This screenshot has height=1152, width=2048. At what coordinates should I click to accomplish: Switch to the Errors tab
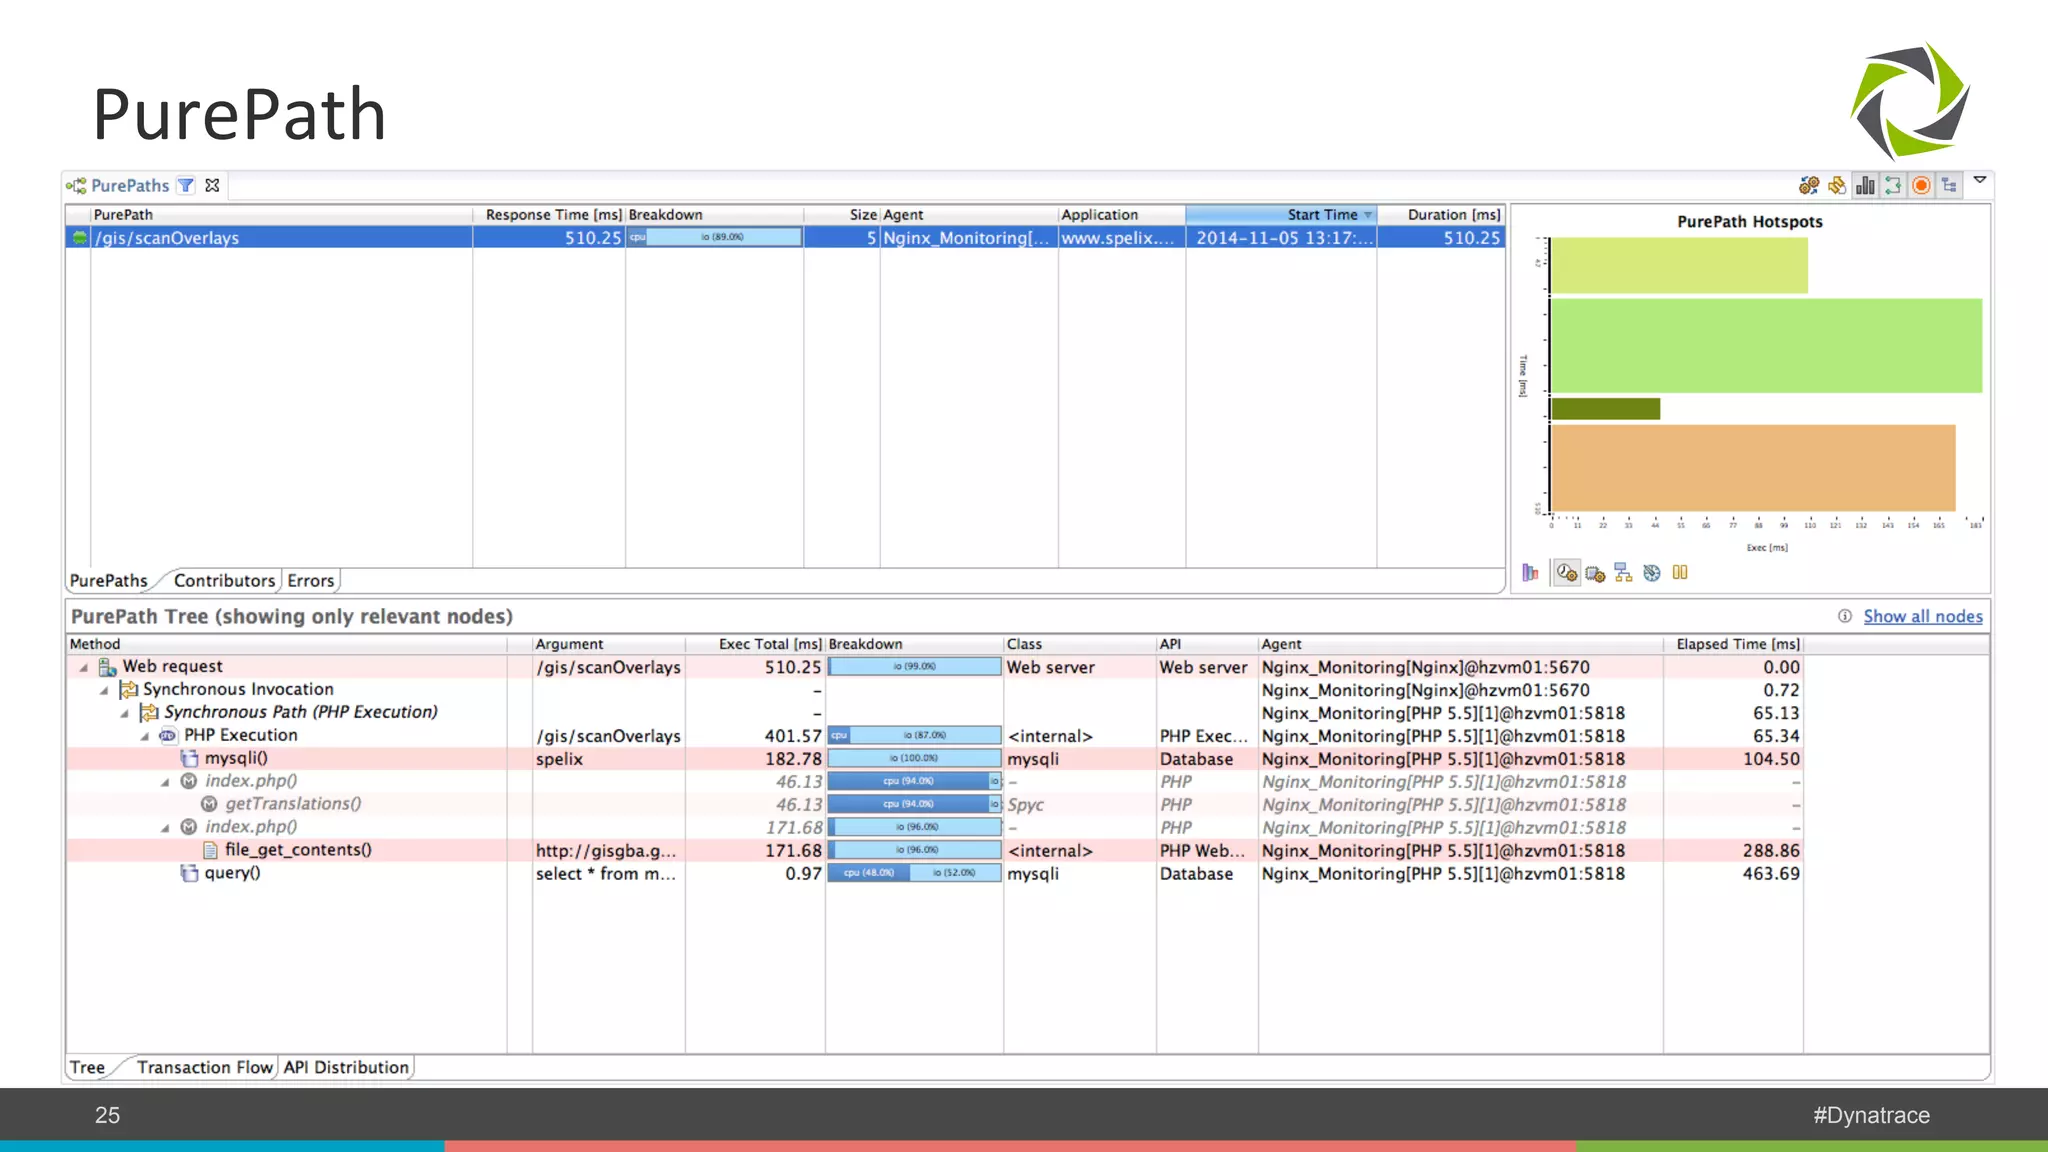pos(311,581)
